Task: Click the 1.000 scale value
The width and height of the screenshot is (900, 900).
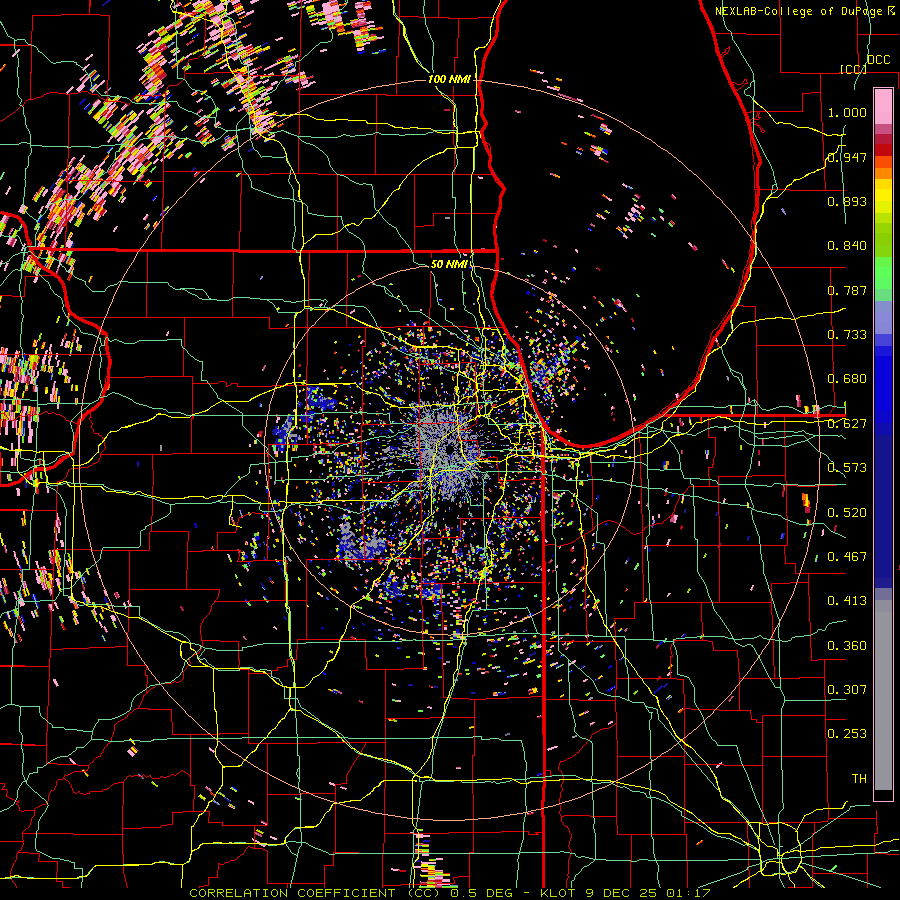Action: pyautogui.click(x=847, y=112)
